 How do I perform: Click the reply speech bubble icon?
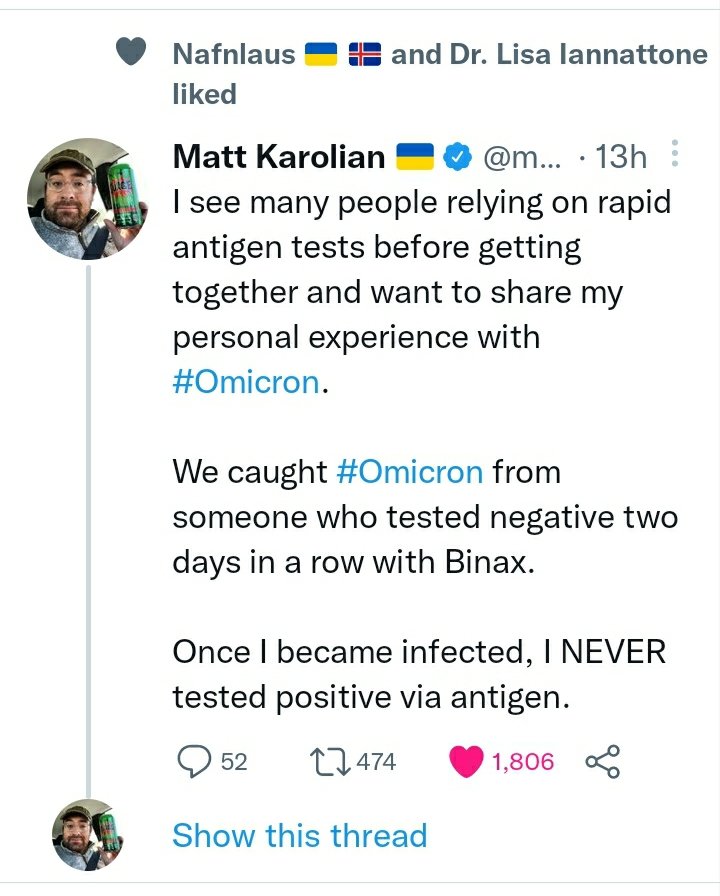coord(192,762)
